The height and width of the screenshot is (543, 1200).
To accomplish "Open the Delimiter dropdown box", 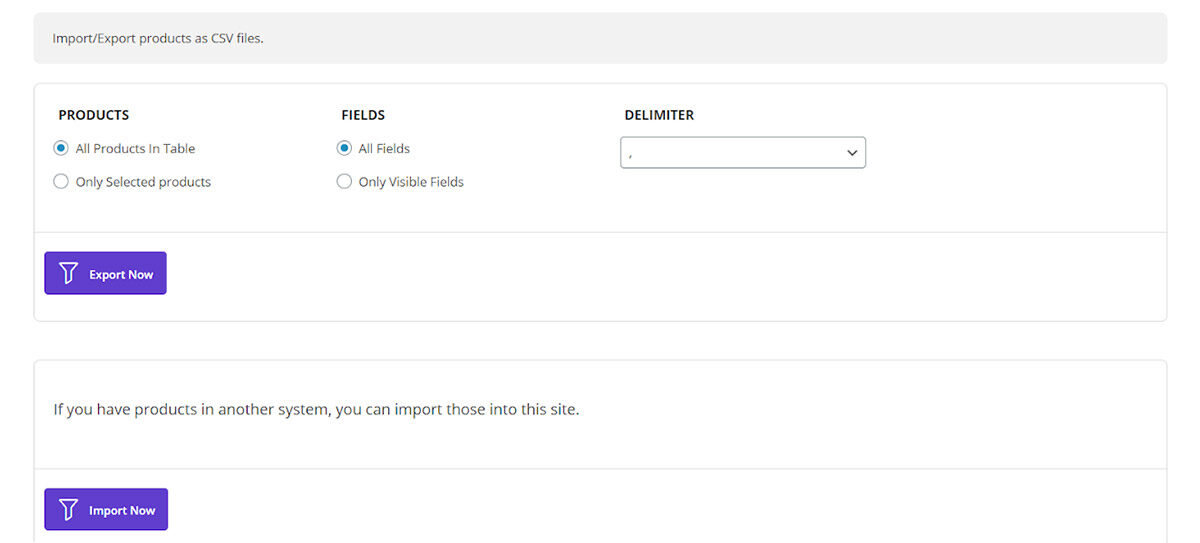I will (742, 153).
